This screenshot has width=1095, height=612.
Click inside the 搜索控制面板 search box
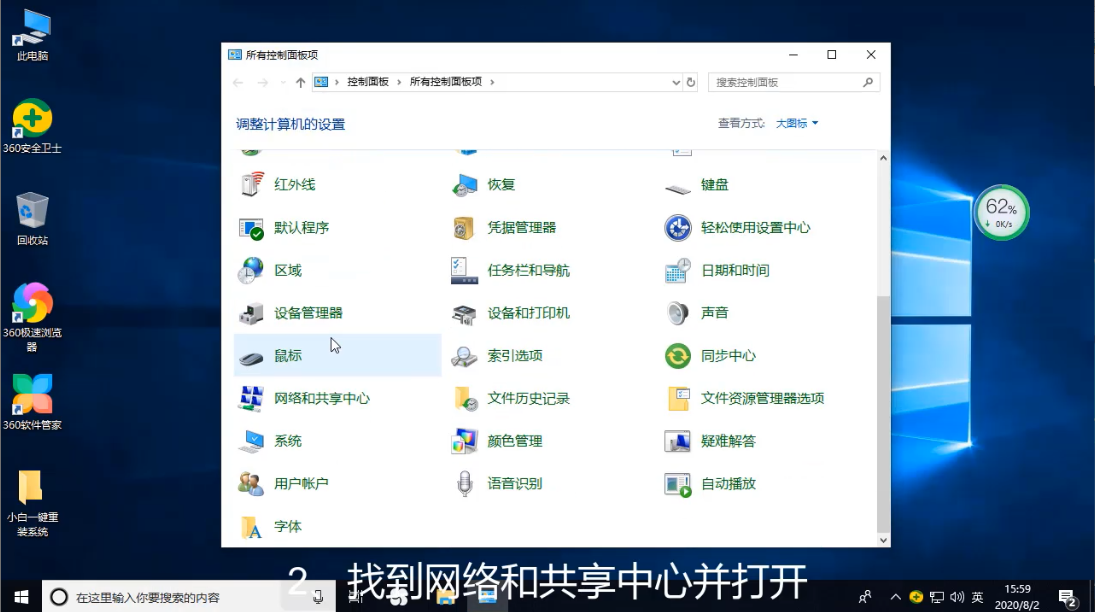coord(785,82)
